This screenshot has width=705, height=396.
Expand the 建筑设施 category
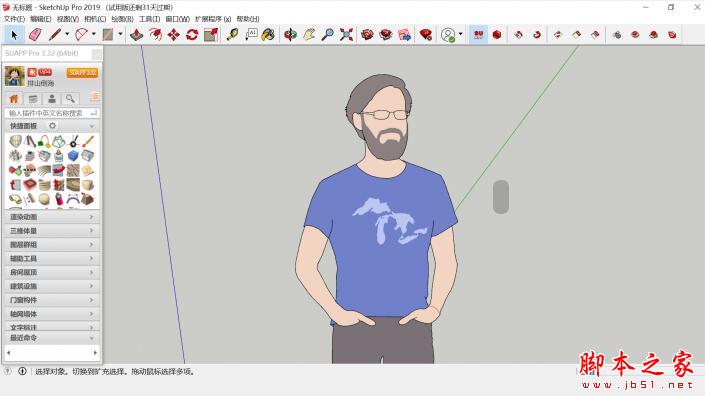tap(52, 286)
